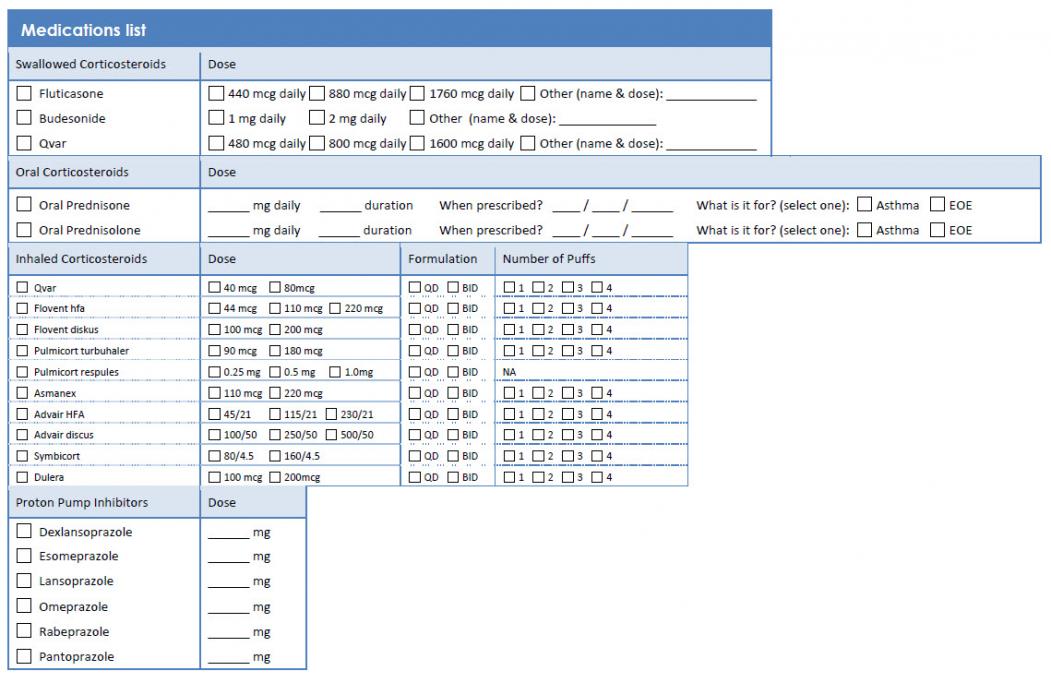
Task: Check the Flovent diskus checkbox
Action: tap(22, 330)
